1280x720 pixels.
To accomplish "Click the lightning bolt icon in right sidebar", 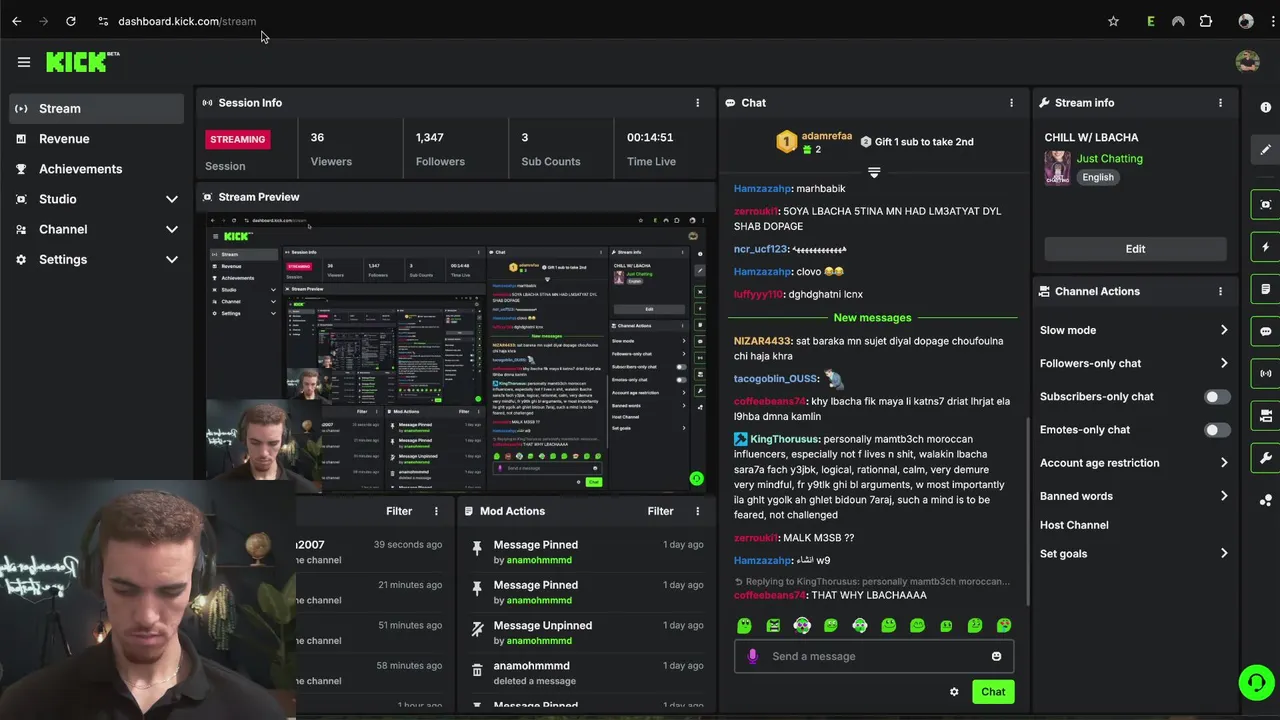I will [1266, 247].
